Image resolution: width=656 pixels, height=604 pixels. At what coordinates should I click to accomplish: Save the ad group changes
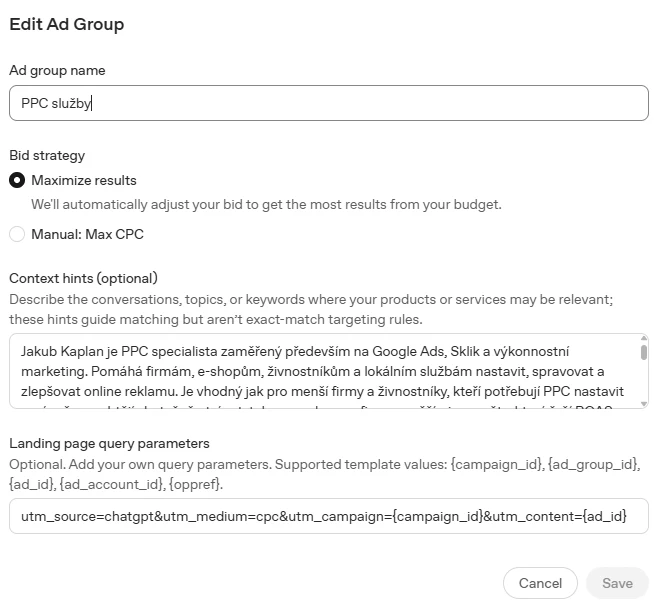coord(617,583)
